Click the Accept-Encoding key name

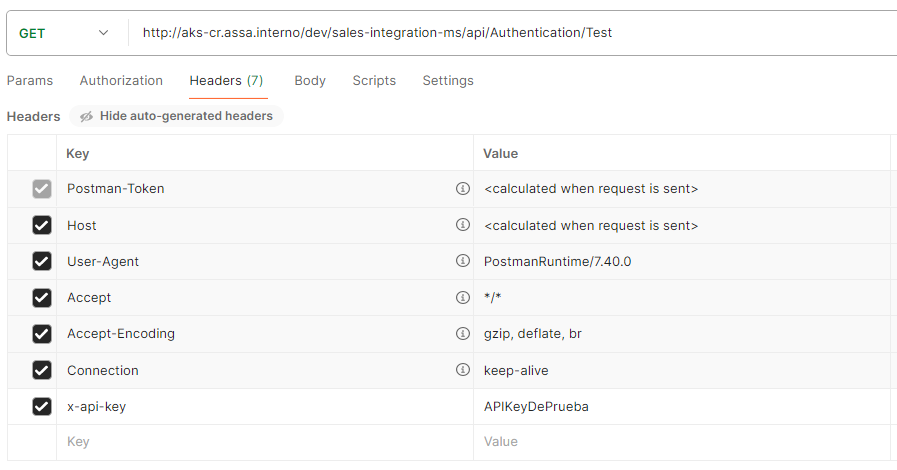pyautogui.click(x=121, y=334)
